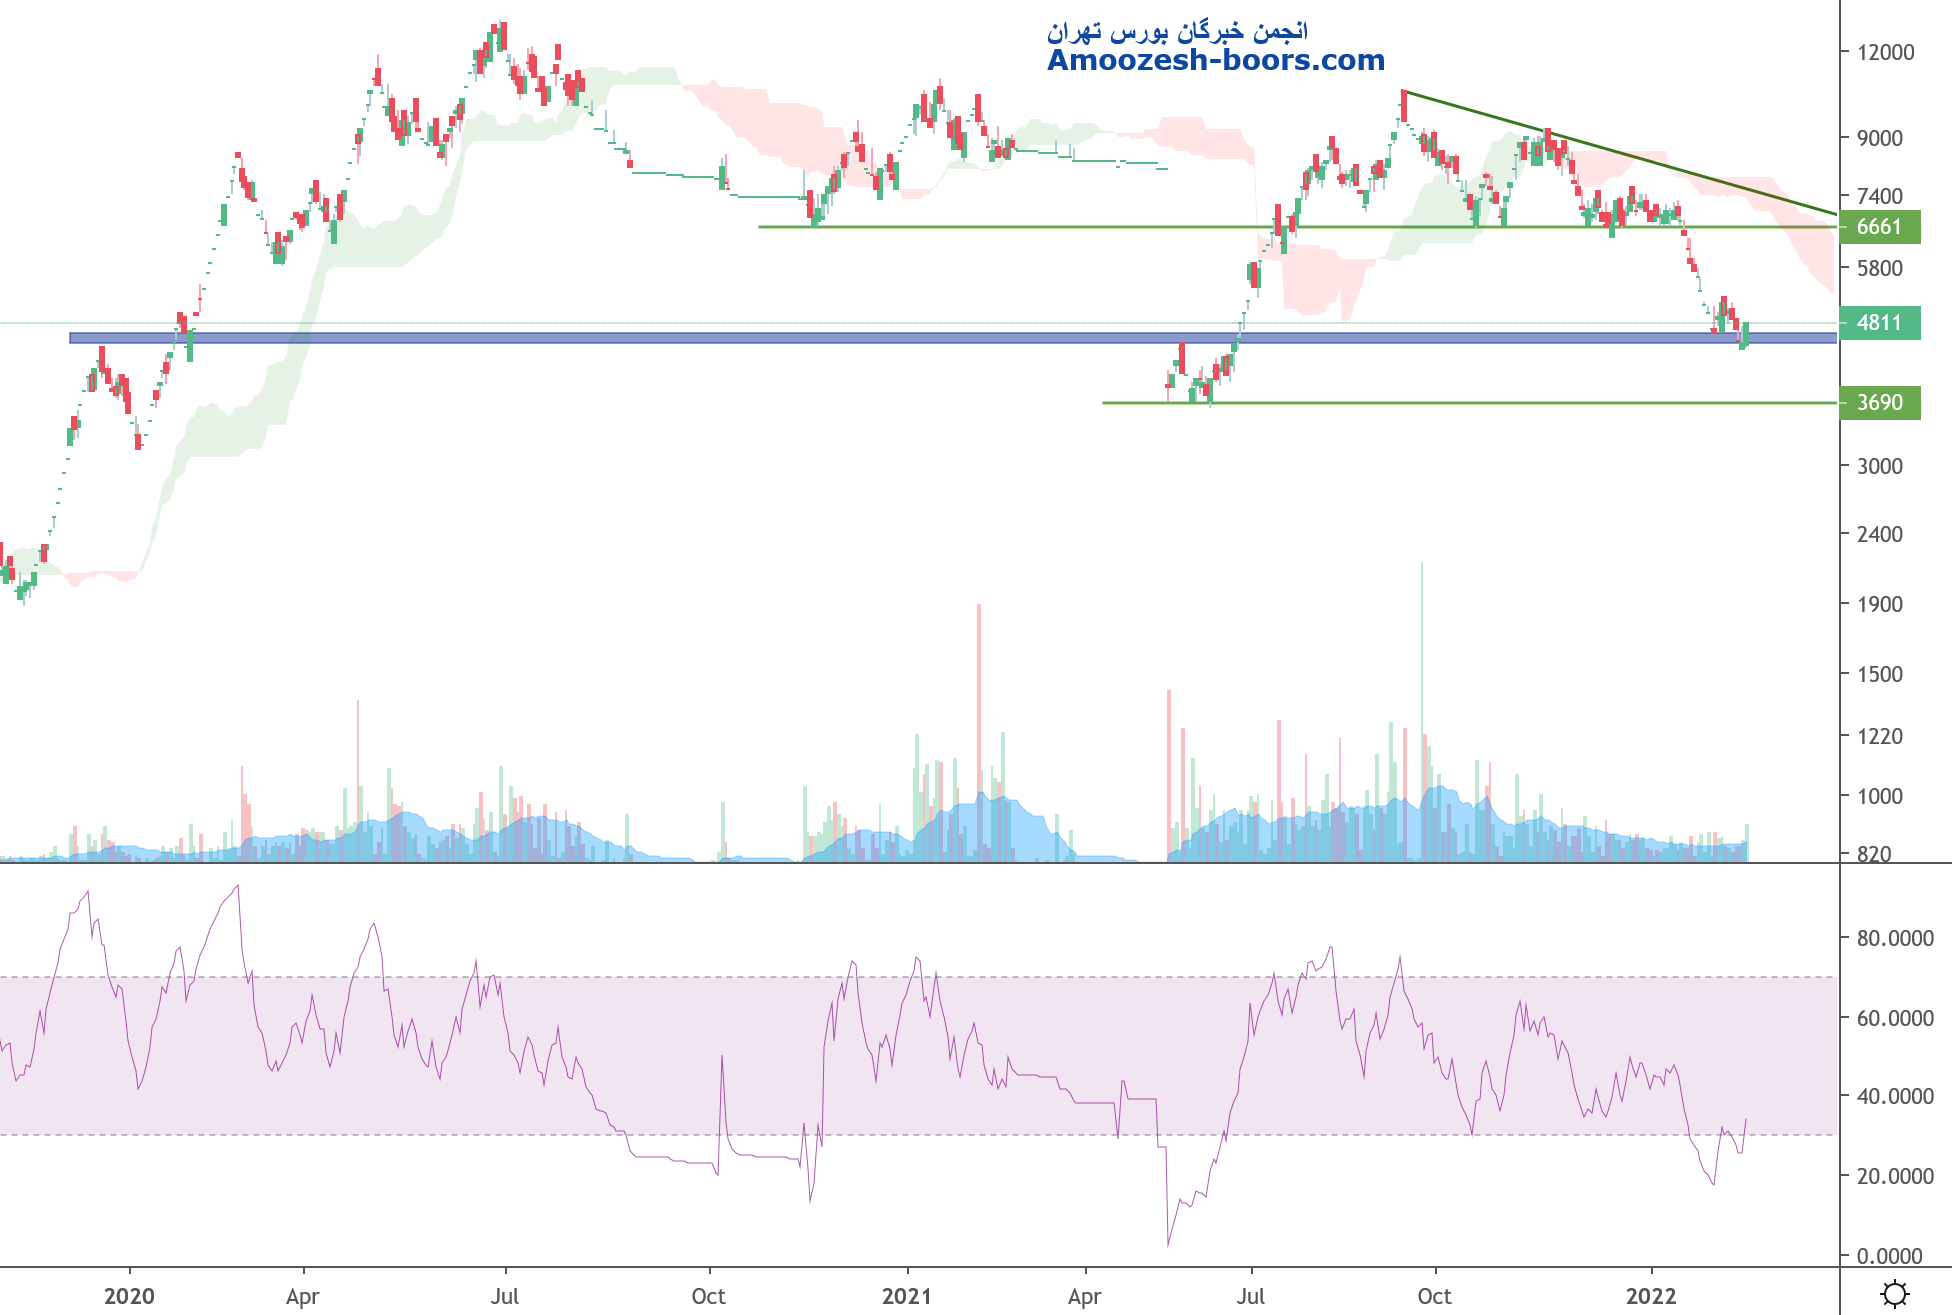Image resolution: width=1952 pixels, height=1315 pixels.
Task: Click the 3000 price scale label
Action: (x=1879, y=466)
